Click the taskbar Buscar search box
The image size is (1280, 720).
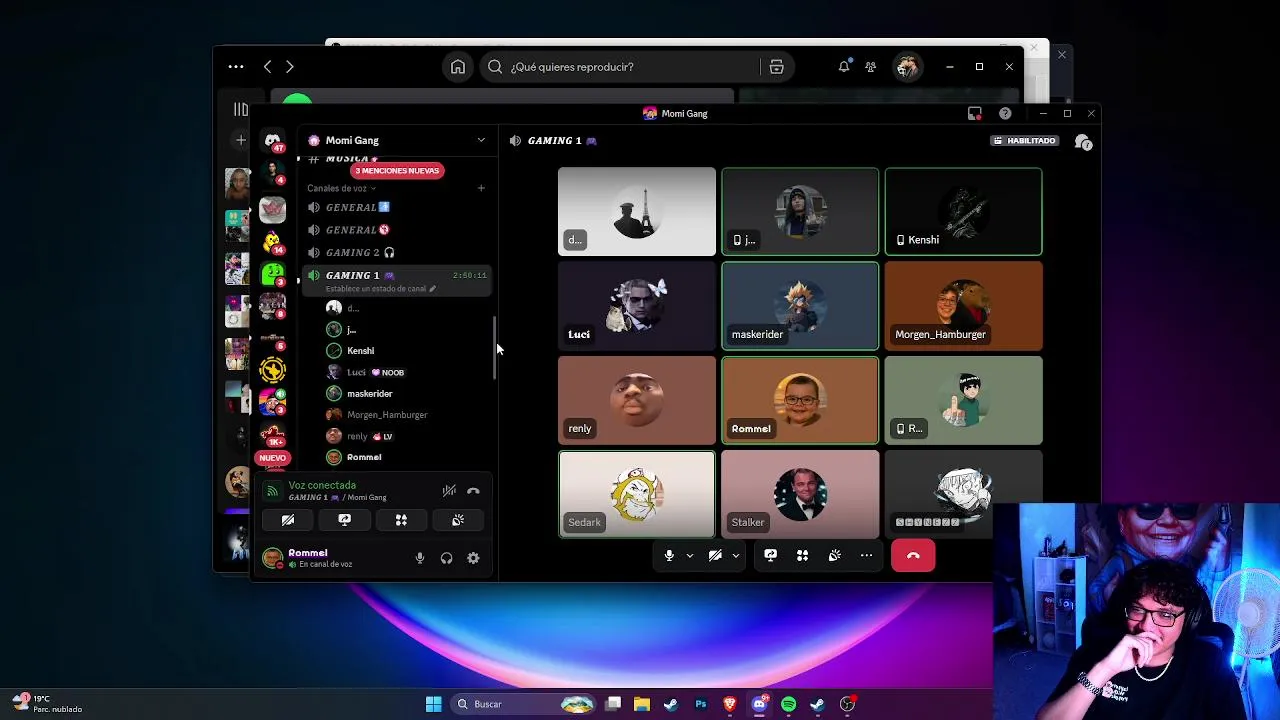coord(524,704)
